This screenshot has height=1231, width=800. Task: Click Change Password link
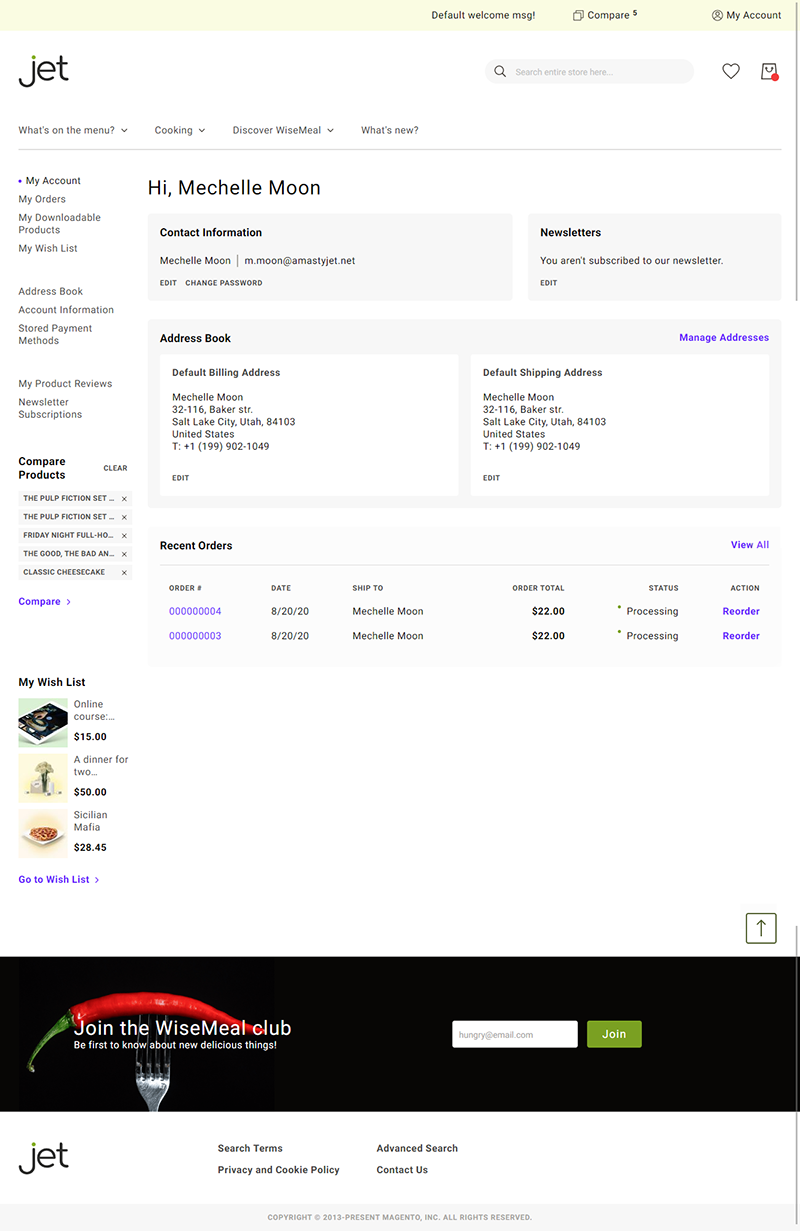click(224, 283)
